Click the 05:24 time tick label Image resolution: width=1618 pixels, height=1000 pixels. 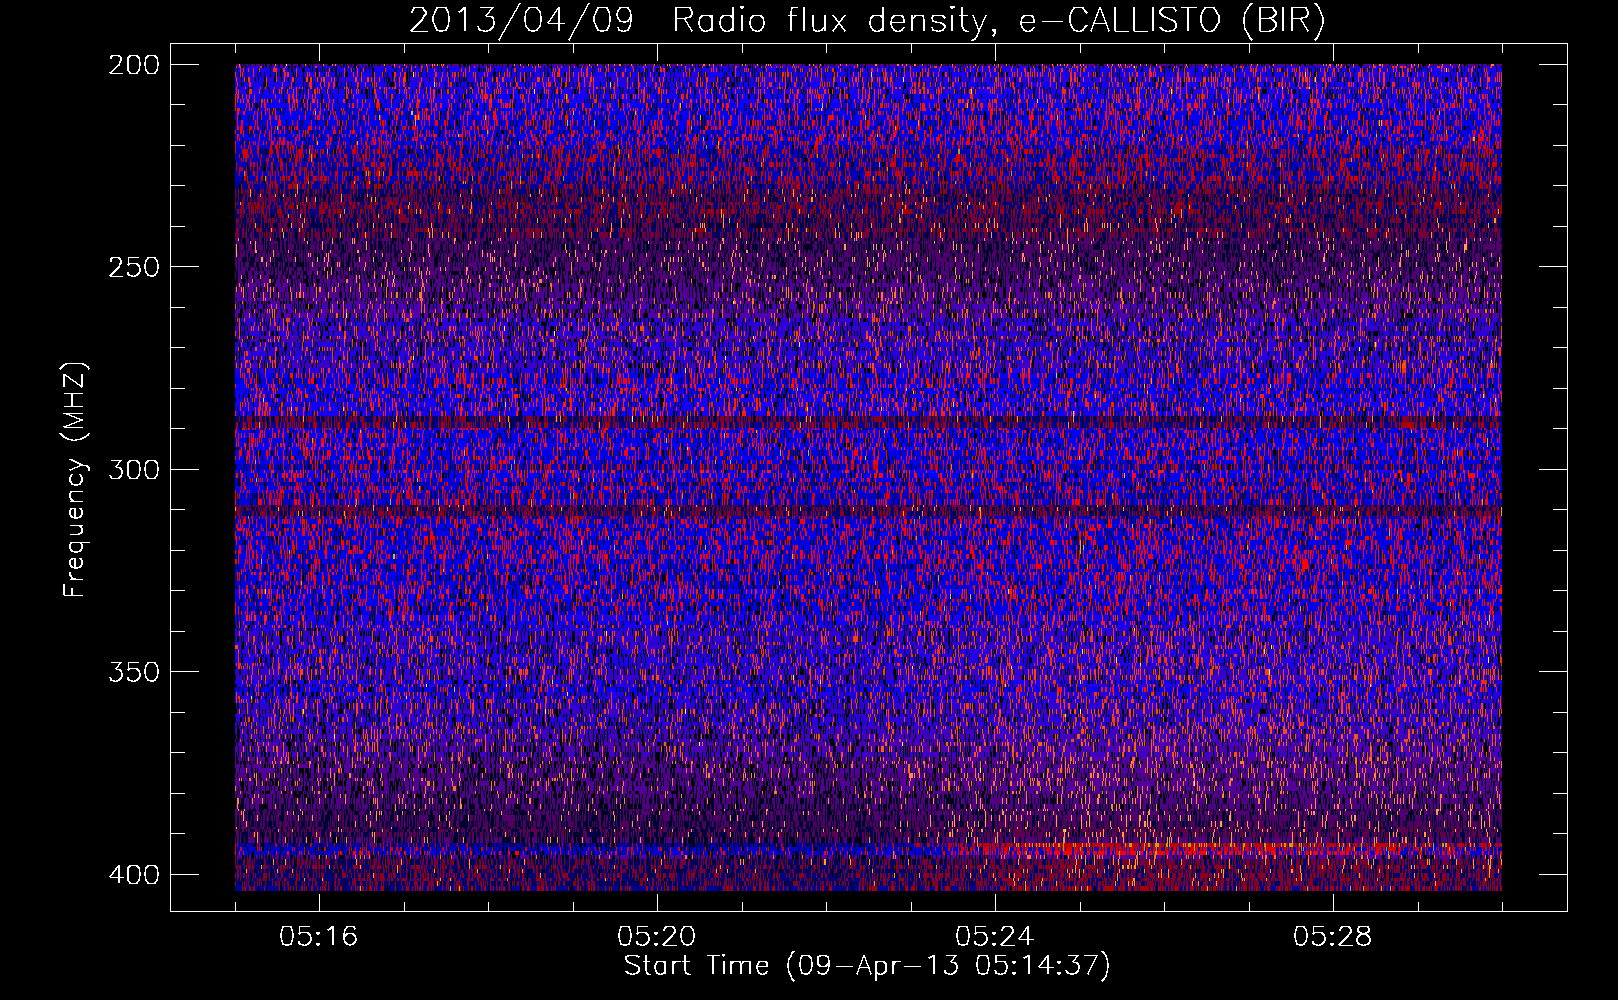click(995, 937)
